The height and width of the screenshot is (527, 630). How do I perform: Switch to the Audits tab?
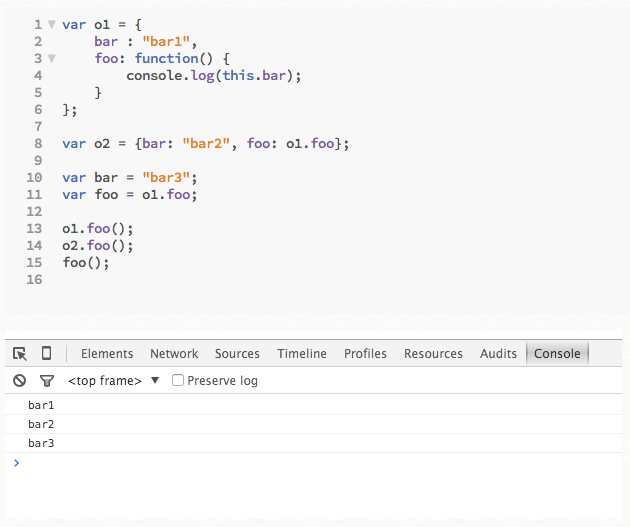click(x=498, y=353)
